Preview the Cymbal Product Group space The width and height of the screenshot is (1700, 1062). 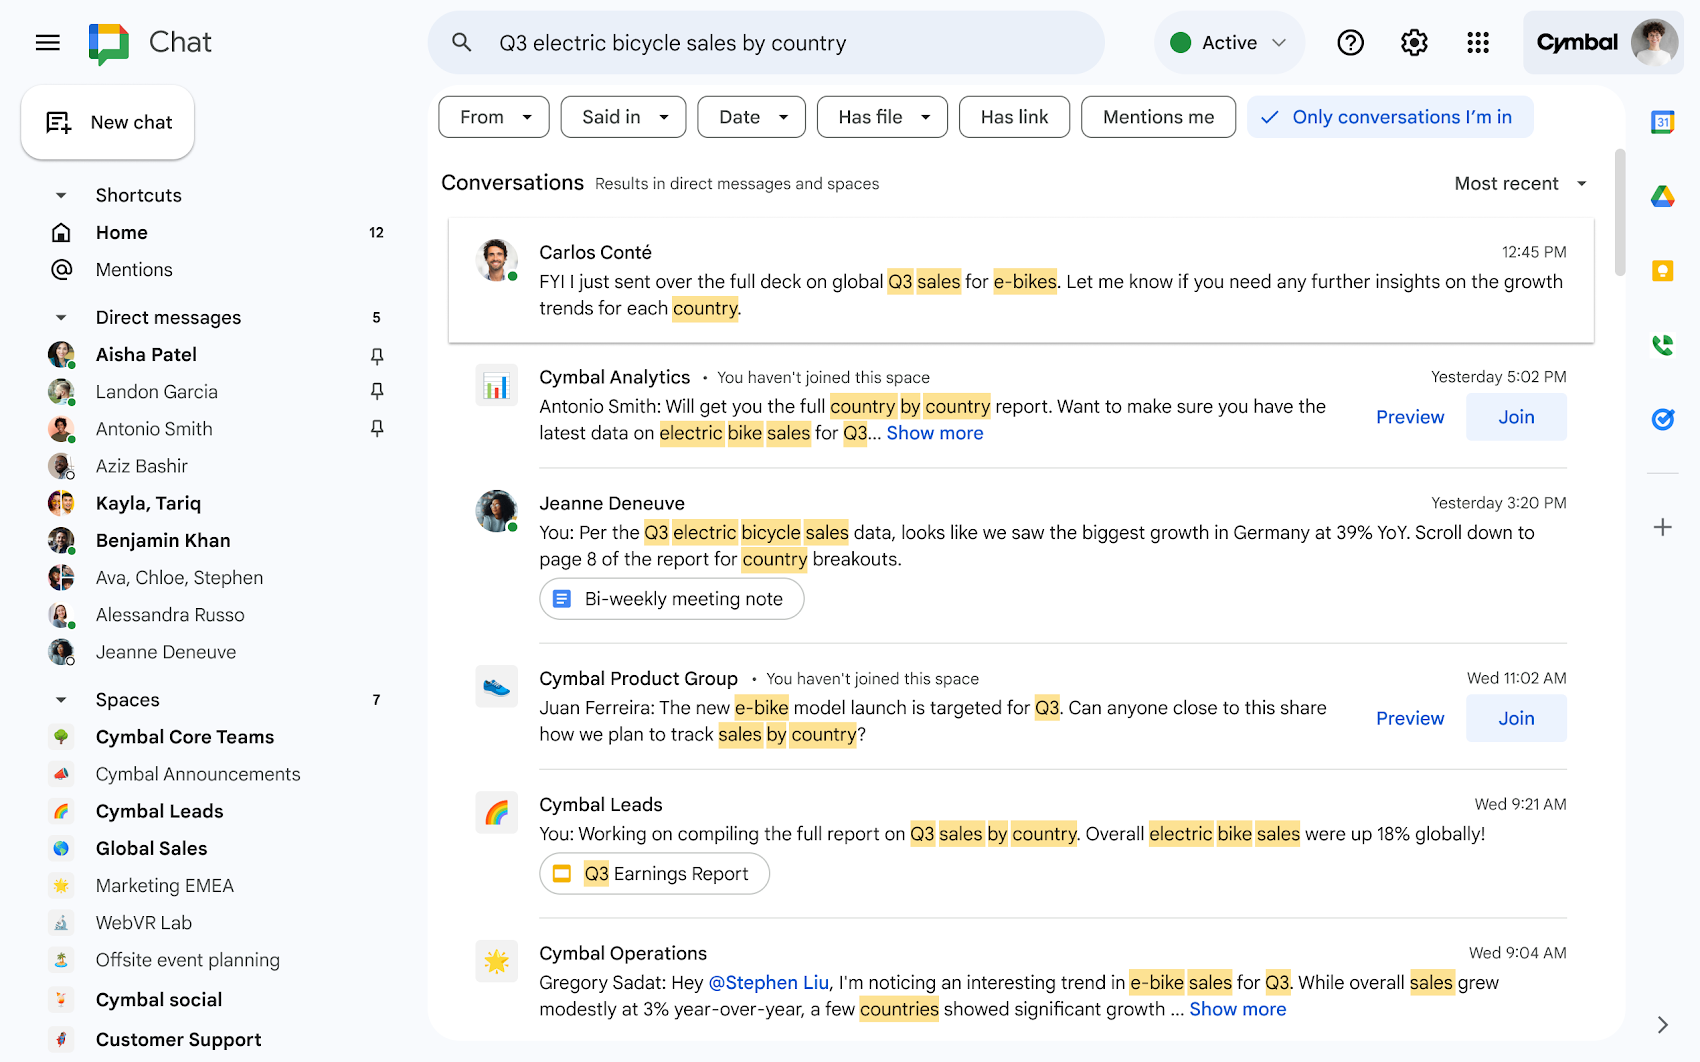[1410, 718]
